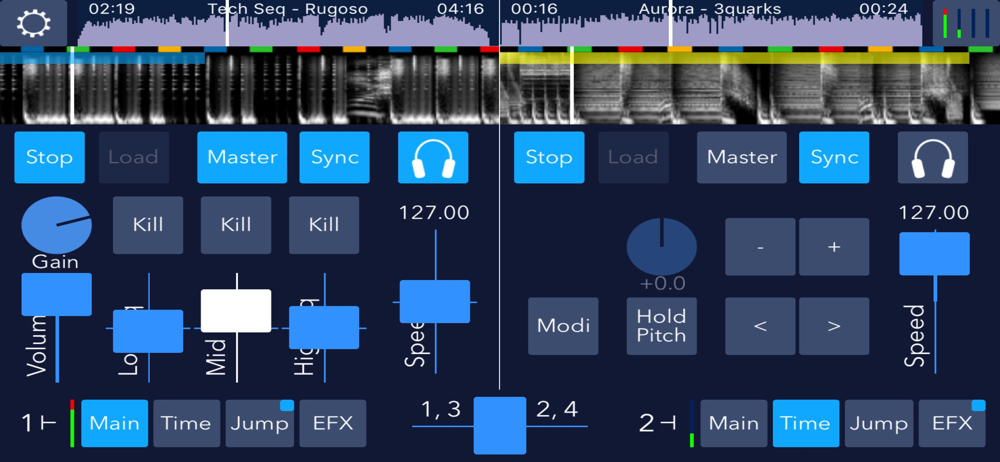Toggle the Low band Kill button
This screenshot has height=462, width=1000.
coord(148,225)
